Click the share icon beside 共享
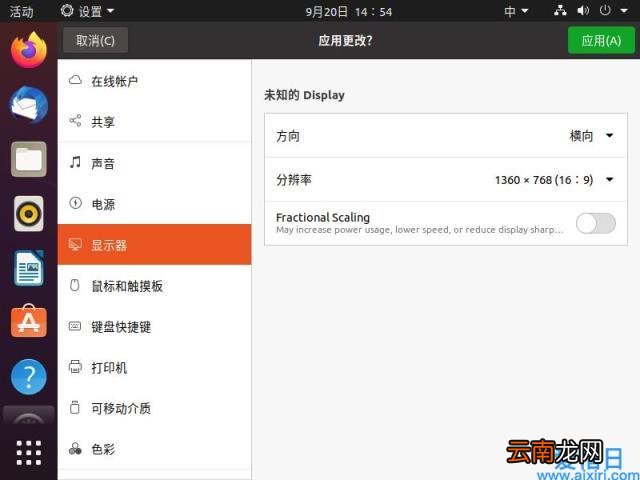Image resolution: width=640 pixels, height=480 pixels. click(x=75, y=120)
